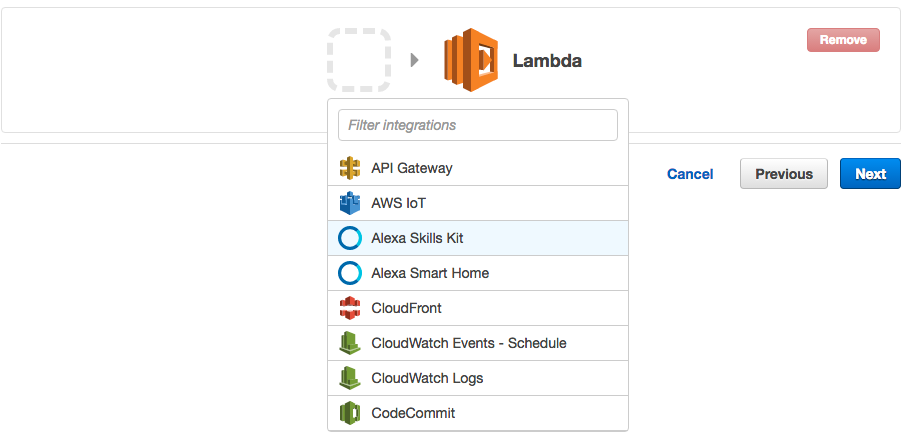Click the CloudWatch Logs icon
This screenshot has height=435, width=905.
[x=349, y=378]
